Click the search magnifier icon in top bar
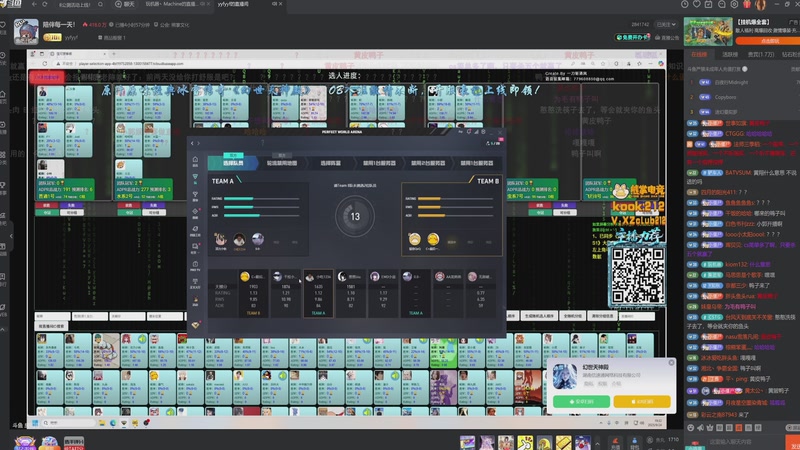 101,4
